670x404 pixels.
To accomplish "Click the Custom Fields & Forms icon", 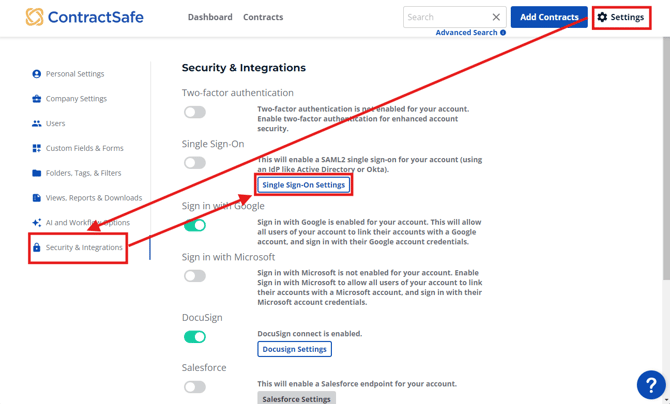I will tap(37, 148).
